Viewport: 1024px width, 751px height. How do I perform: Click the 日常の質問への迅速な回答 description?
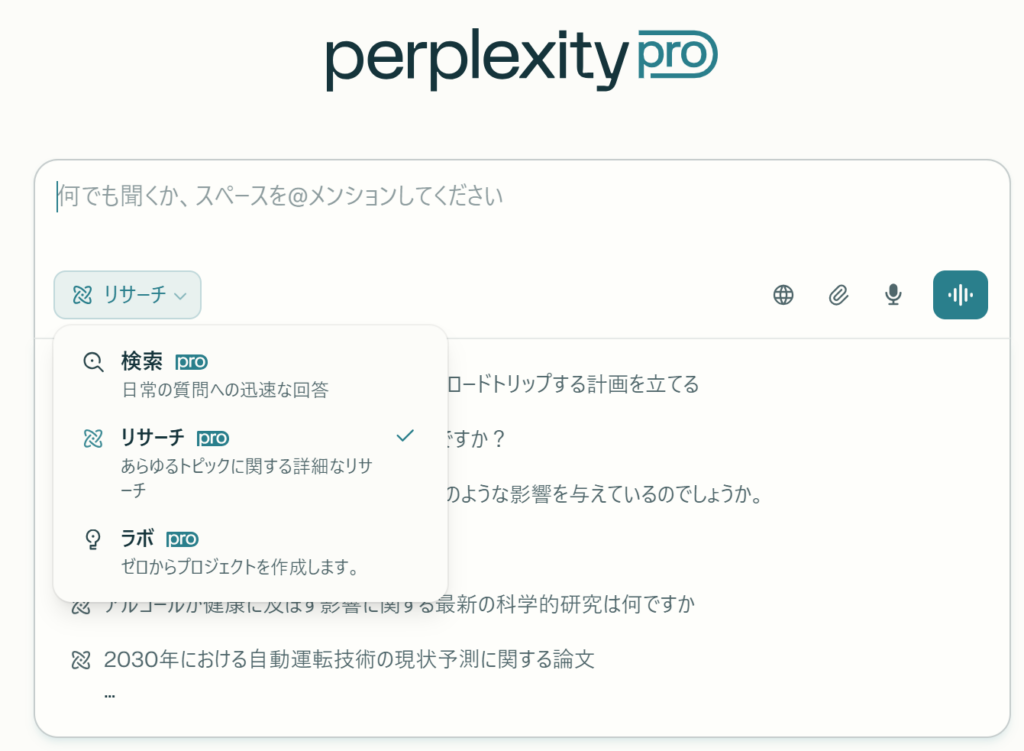tap(225, 390)
